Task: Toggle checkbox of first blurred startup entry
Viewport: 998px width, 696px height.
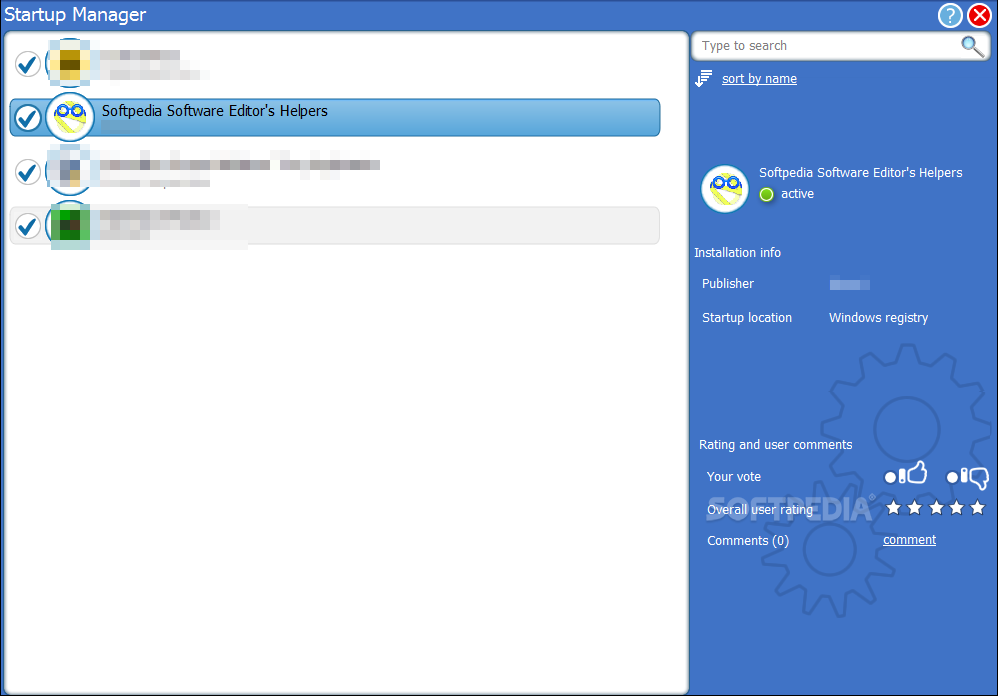Action: [28, 64]
